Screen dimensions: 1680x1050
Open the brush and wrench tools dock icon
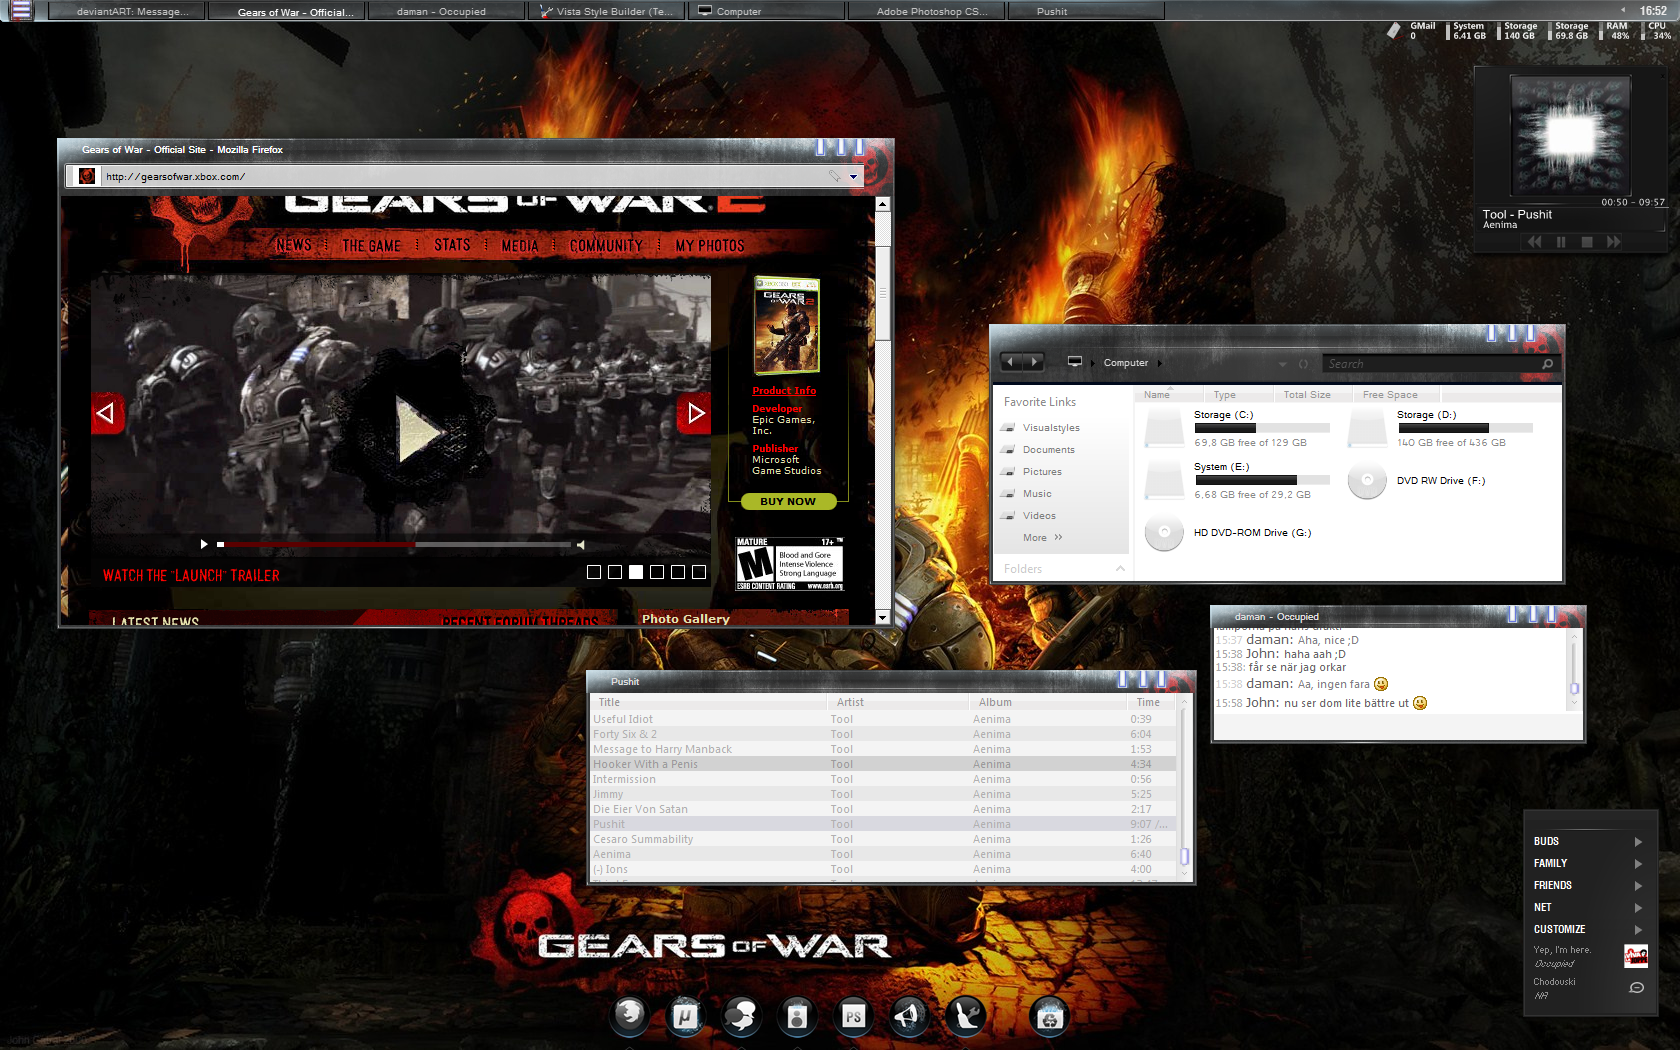tap(966, 1016)
